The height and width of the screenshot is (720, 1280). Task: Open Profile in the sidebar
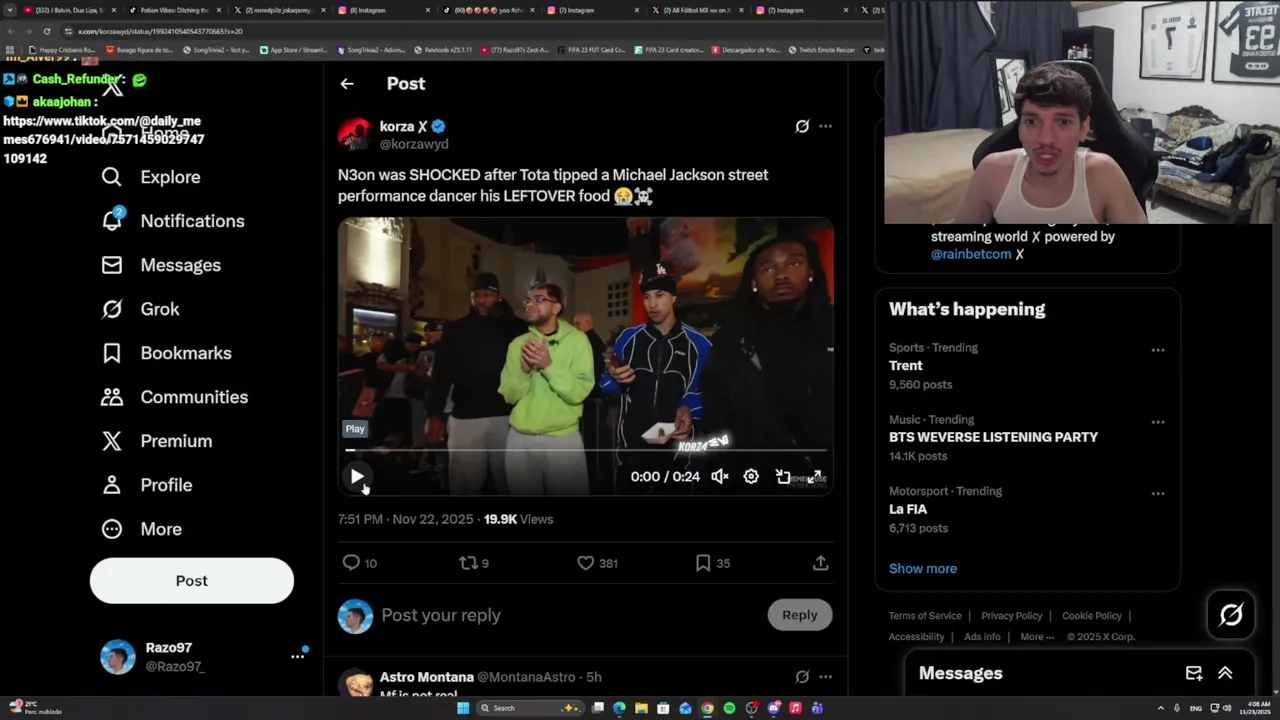tap(146, 485)
